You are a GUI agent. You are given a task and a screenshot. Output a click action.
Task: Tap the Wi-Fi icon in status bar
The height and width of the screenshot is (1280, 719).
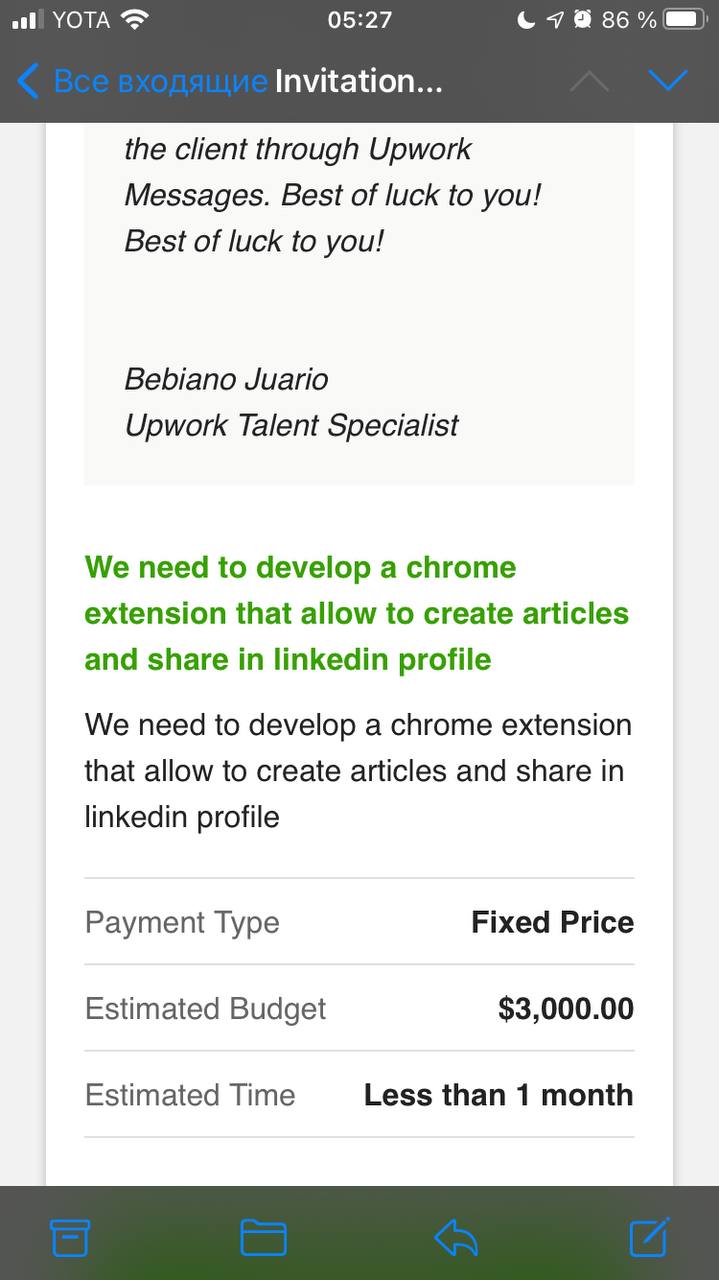[x=134, y=19]
